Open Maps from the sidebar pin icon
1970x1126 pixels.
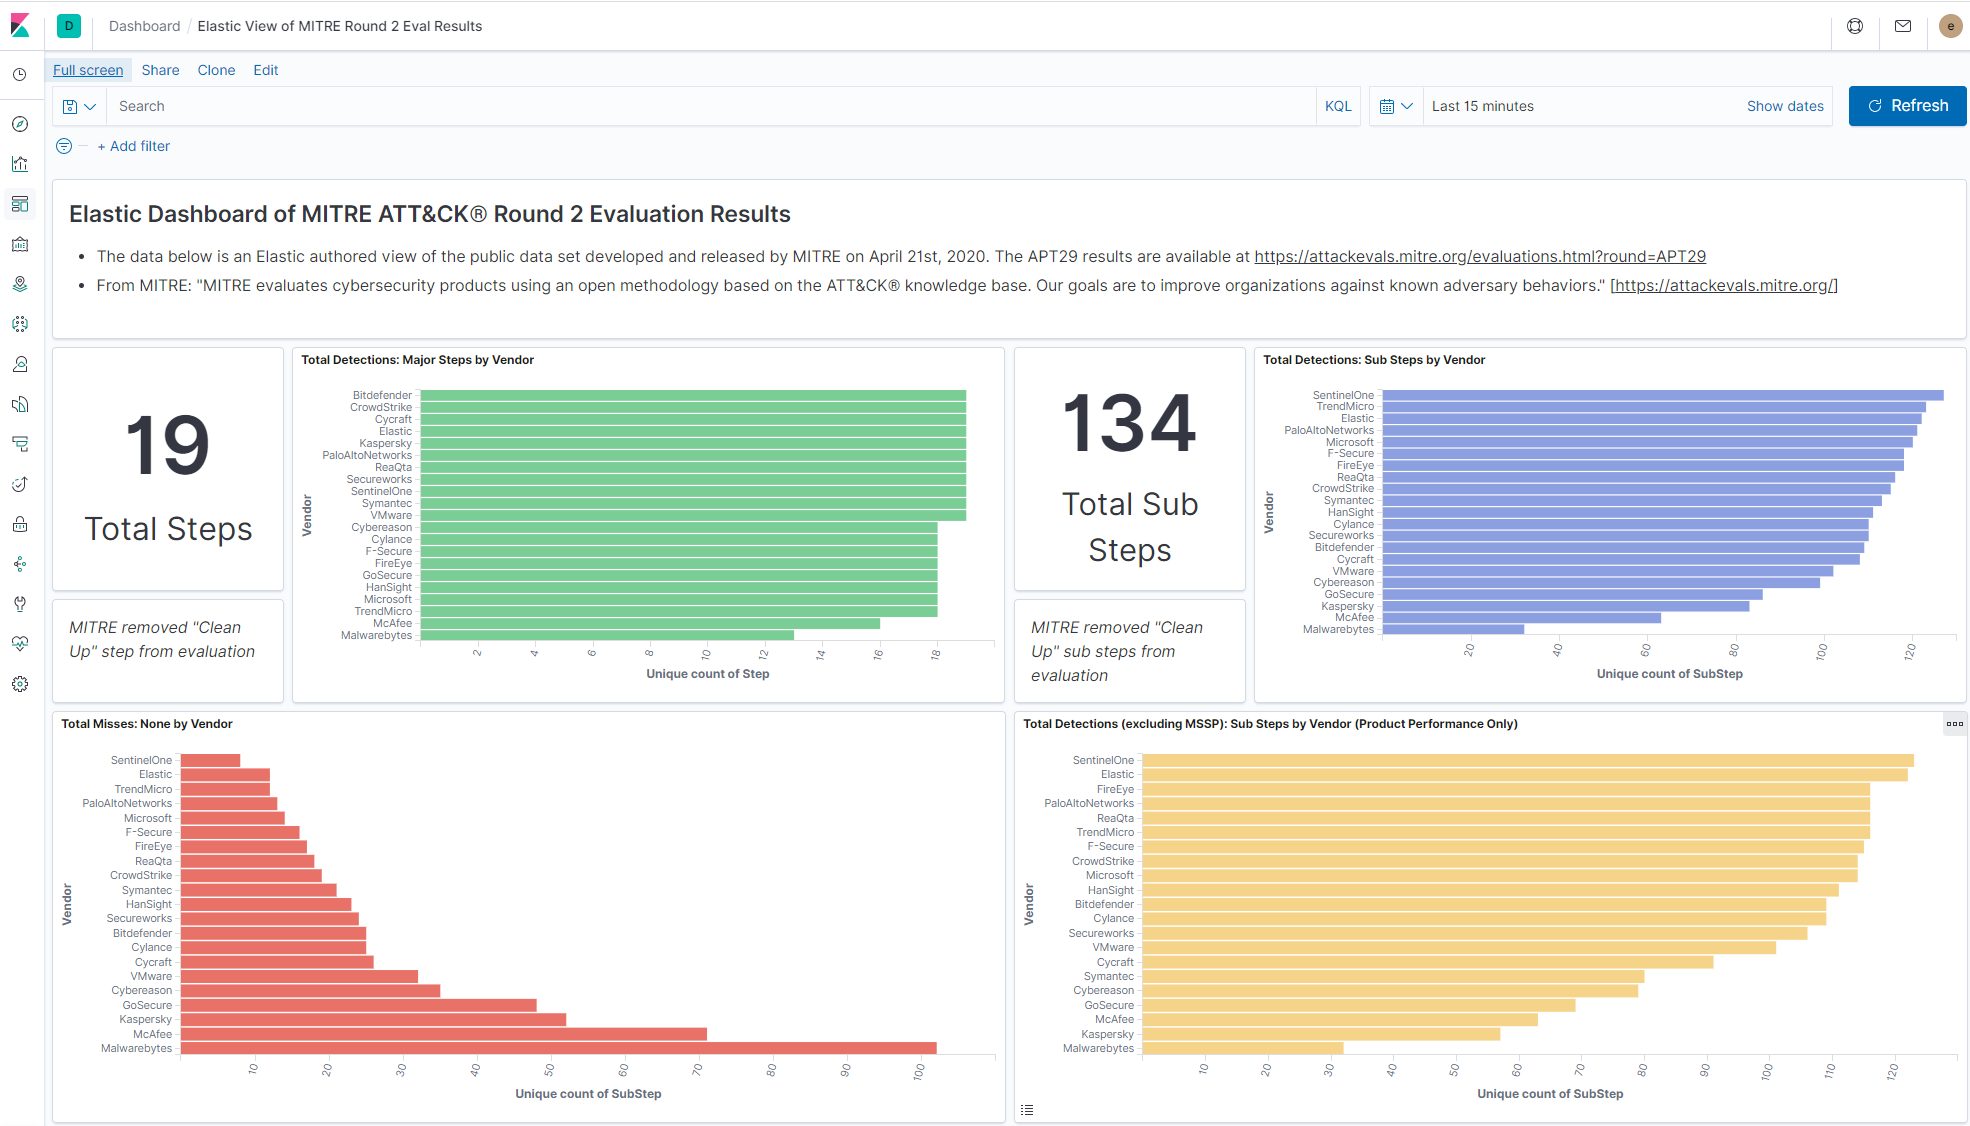pyautogui.click(x=20, y=284)
